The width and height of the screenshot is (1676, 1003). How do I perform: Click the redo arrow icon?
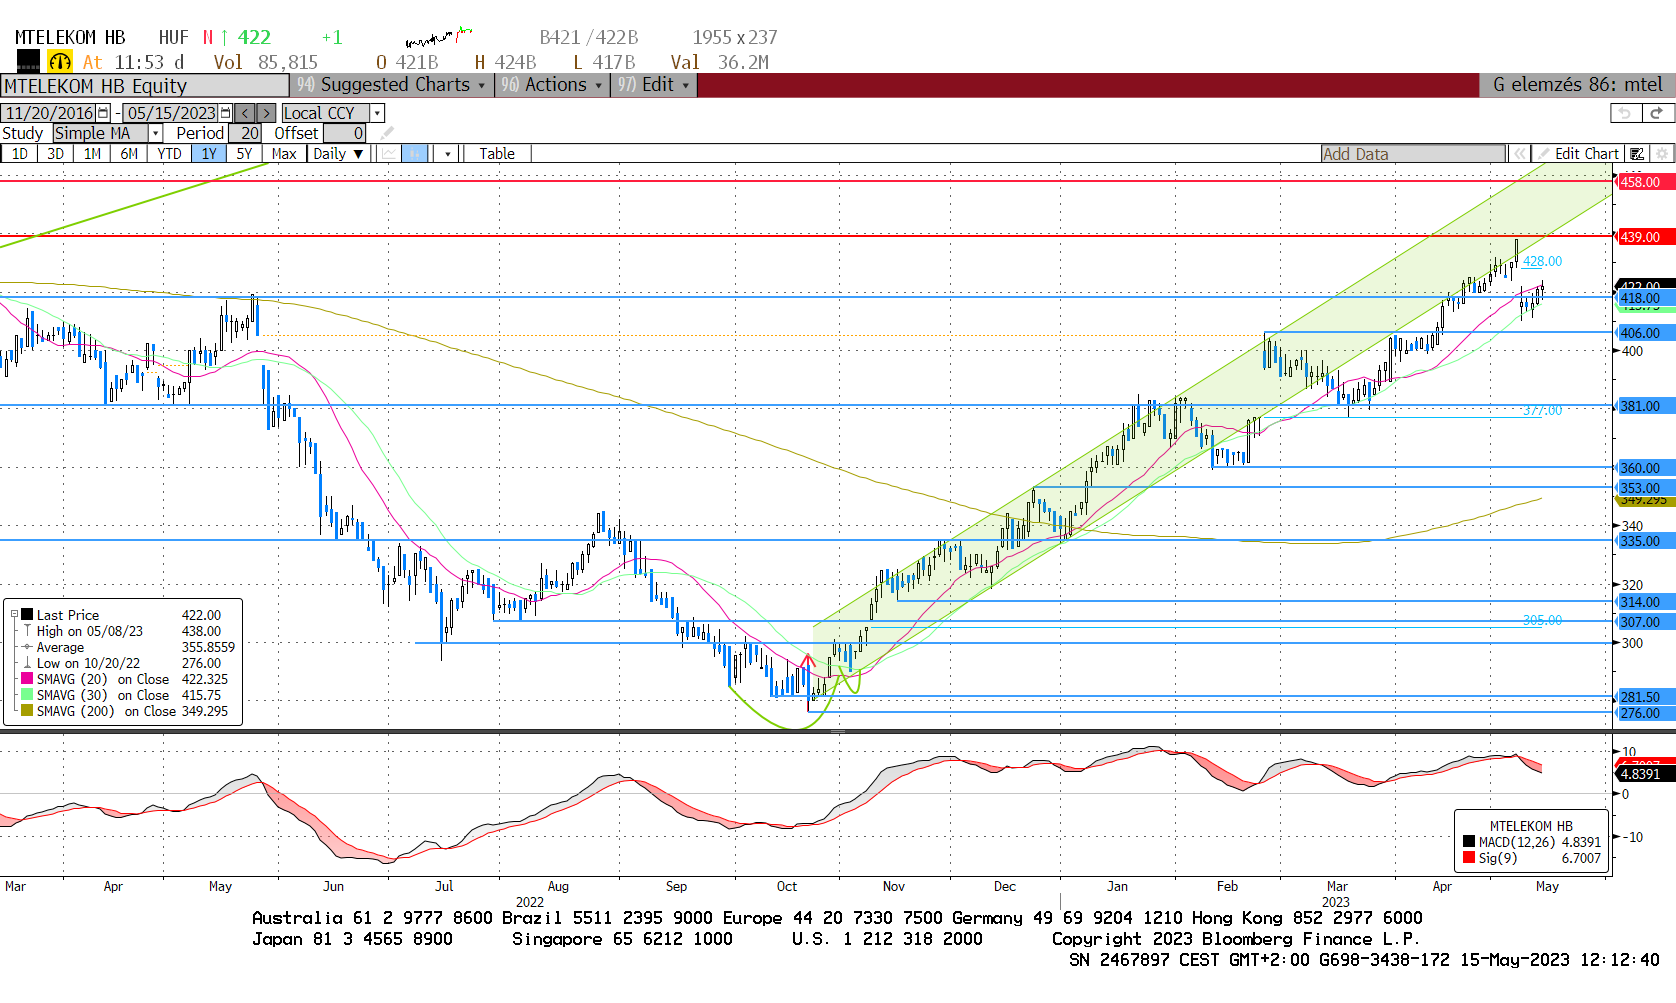coord(1657,113)
